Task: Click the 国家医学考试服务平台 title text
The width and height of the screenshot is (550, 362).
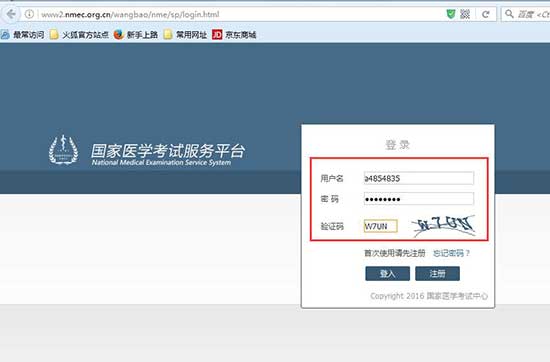Action: point(168,151)
